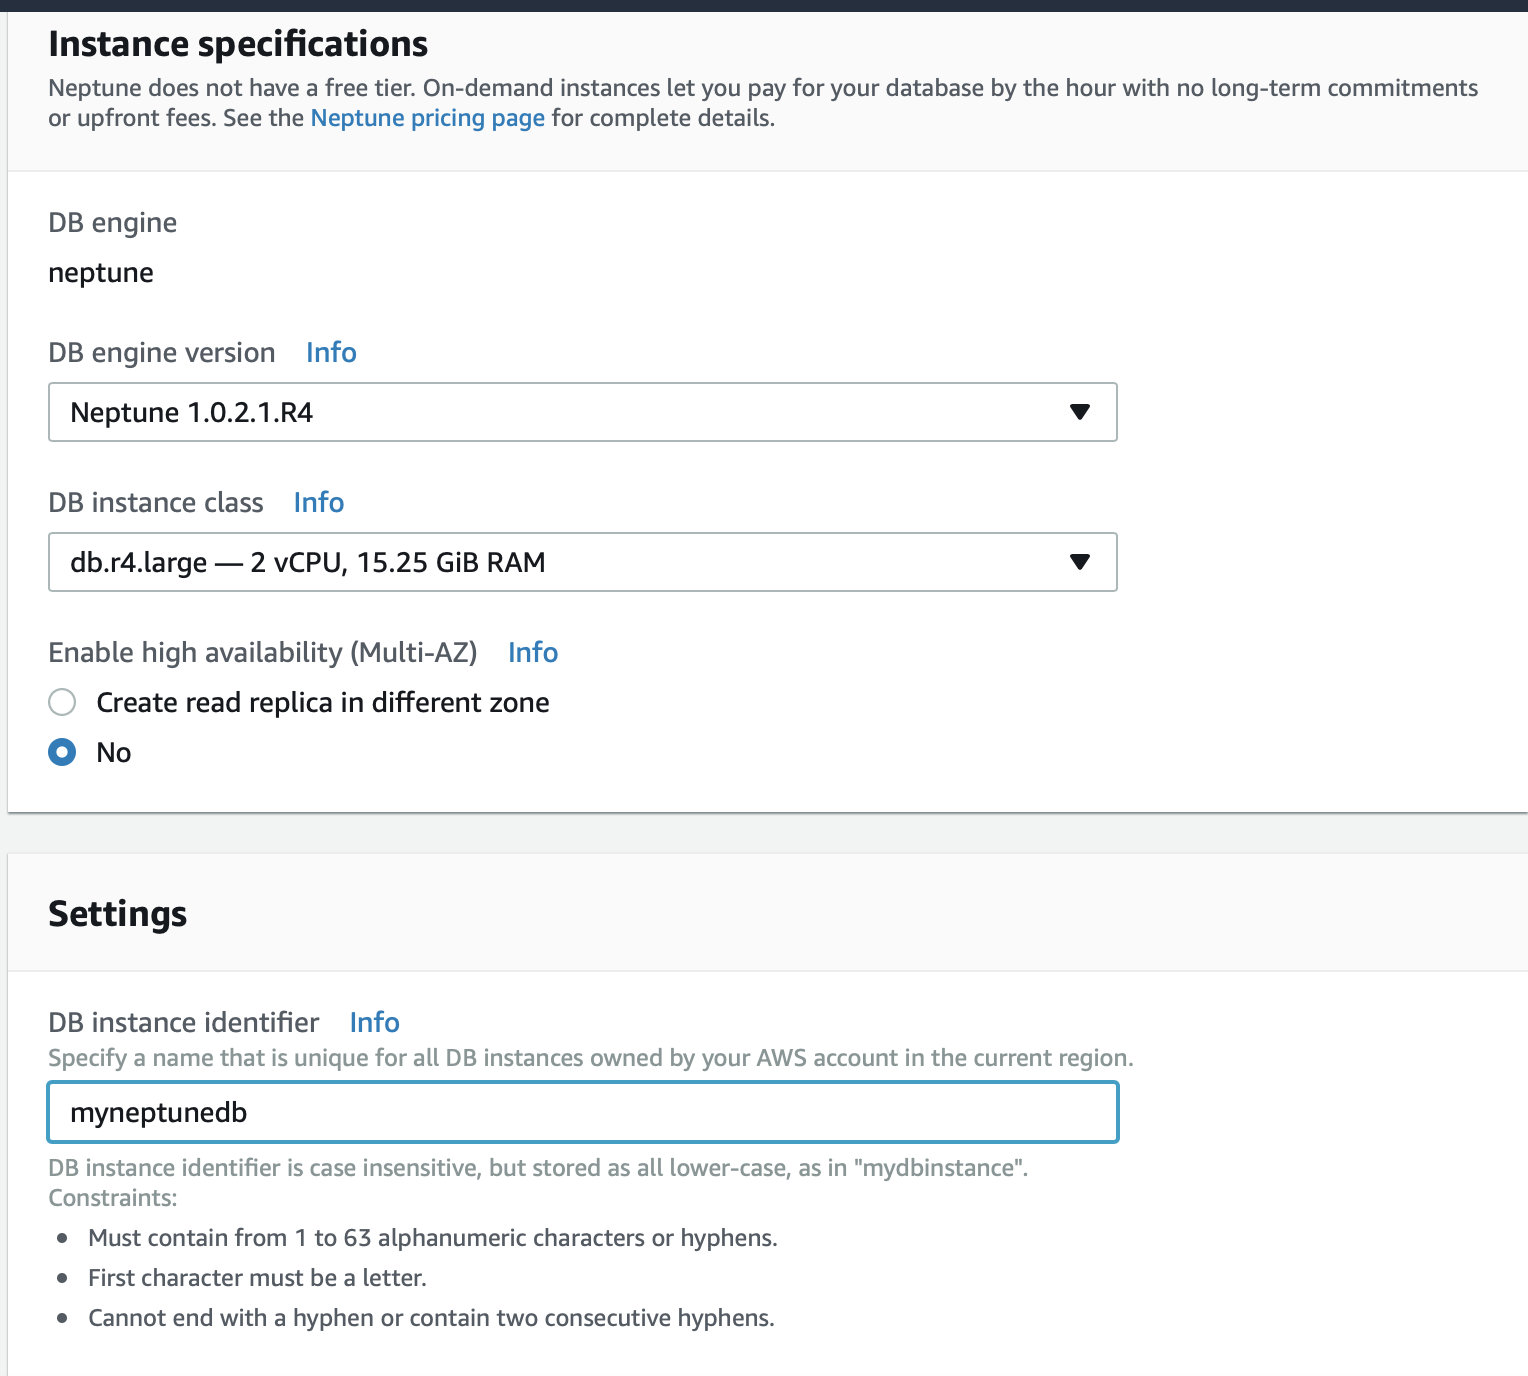Viewport: 1528px width, 1376px height.
Task: Click the Instance specifications heading
Action: 238,44
